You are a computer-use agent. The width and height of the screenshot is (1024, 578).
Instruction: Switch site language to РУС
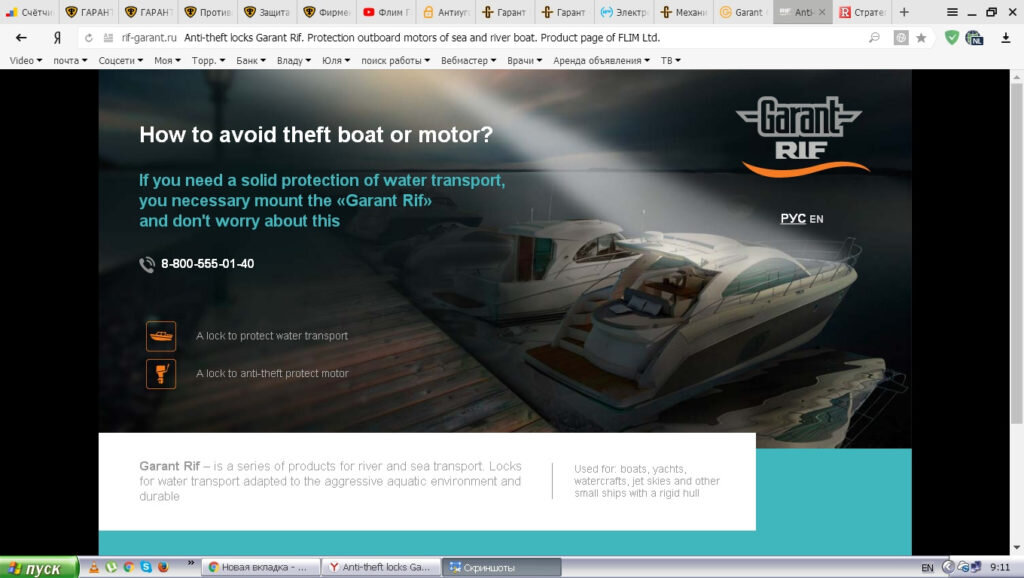(793, 218)
